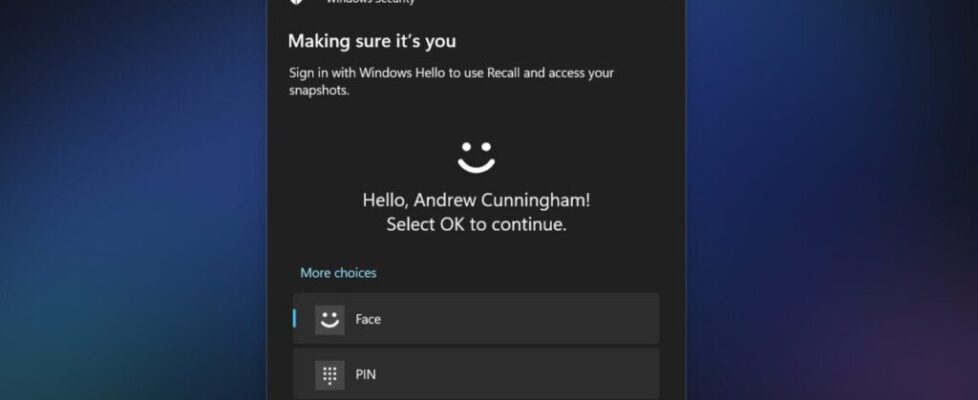Choose the PIN sign-in option label
The width and height of the screenshot is (978, 400).
(366, 375)
